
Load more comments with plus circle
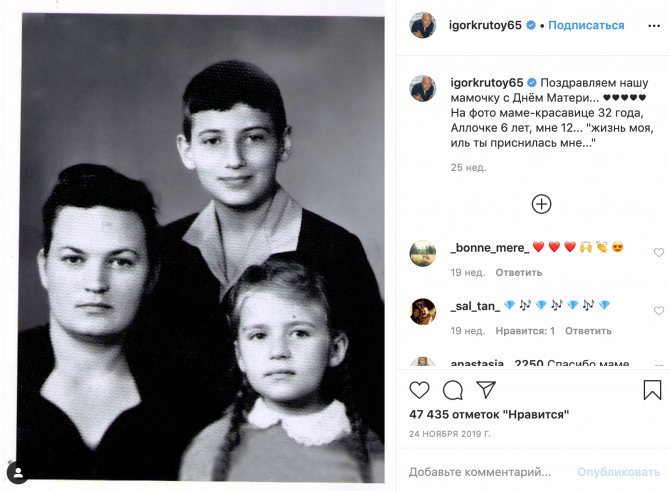point(541,204)
